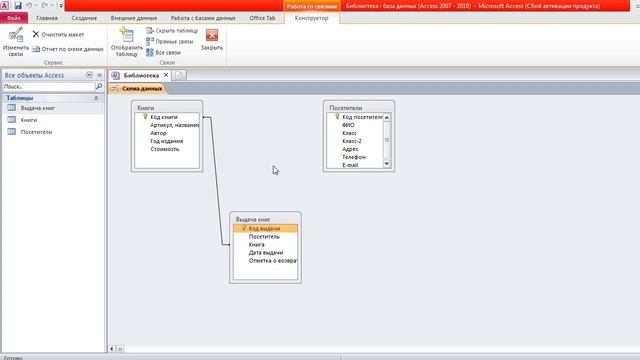Click Скрыть таблицу

[172, 31]
